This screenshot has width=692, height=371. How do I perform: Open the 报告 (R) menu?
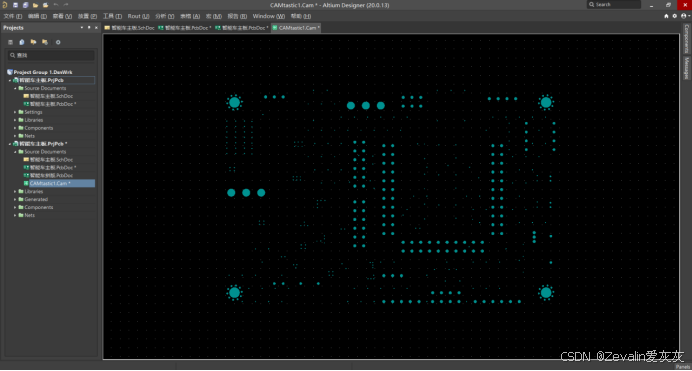pos(237,16)
